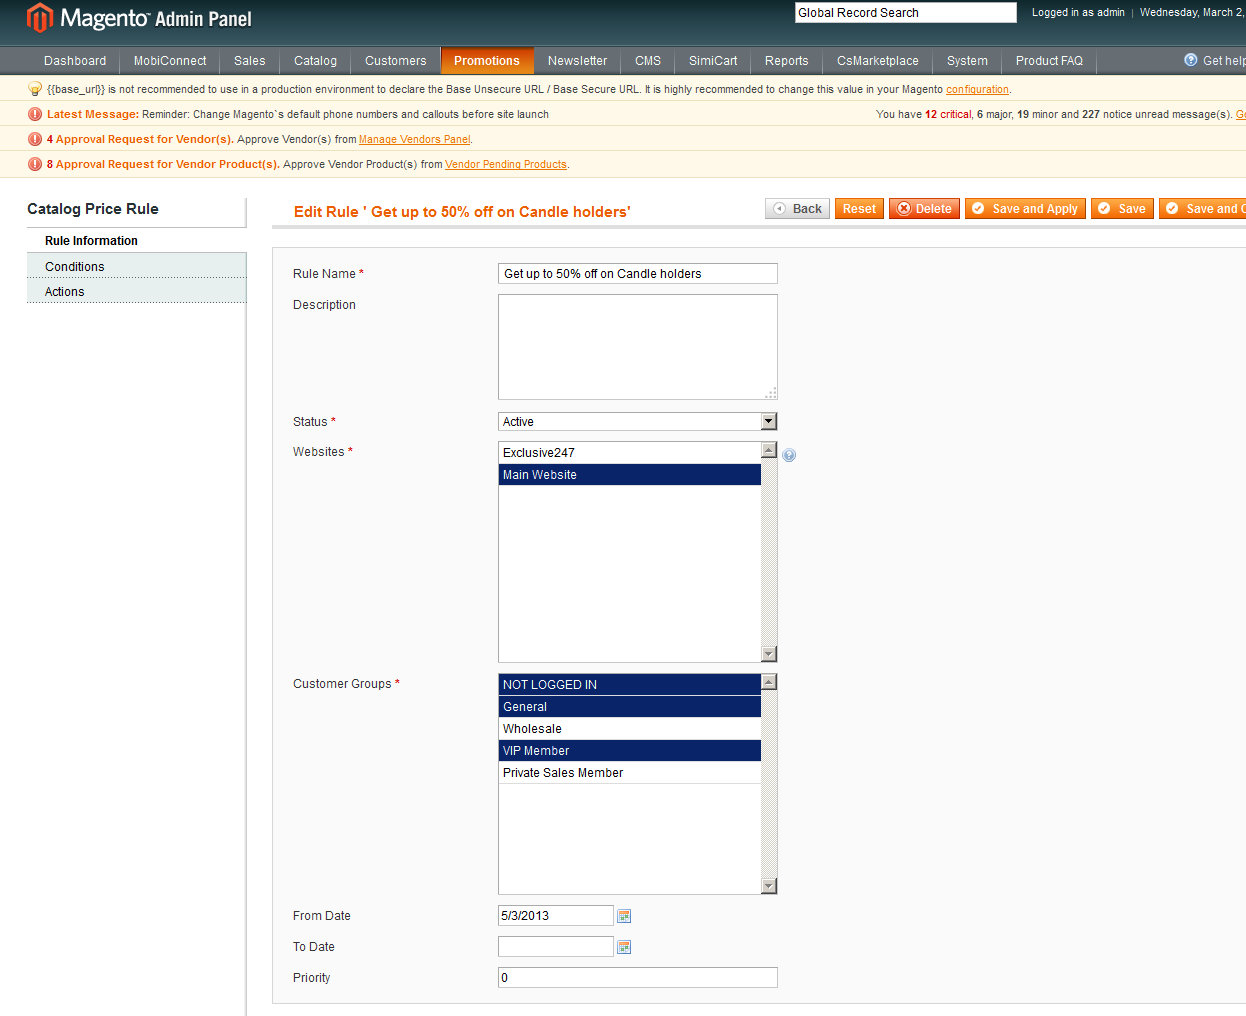The width and height of the screenshot is (1246, 1016).
Task: Follow the configuration link in the notice
Action: coord(977,90)
